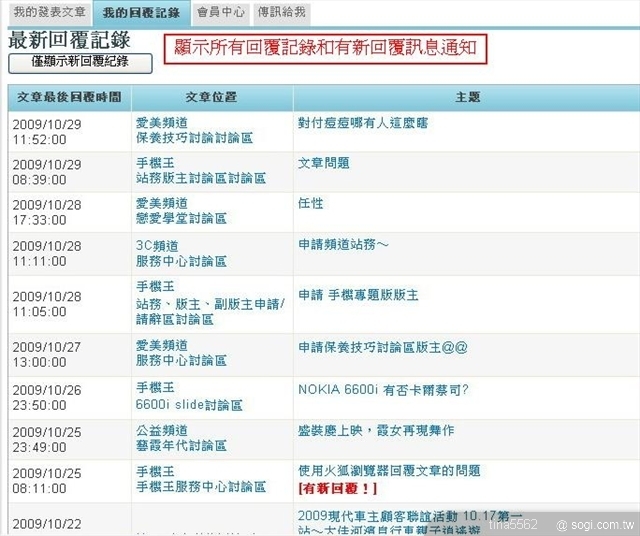Select the 我的回覆記錄 tab

142,13
